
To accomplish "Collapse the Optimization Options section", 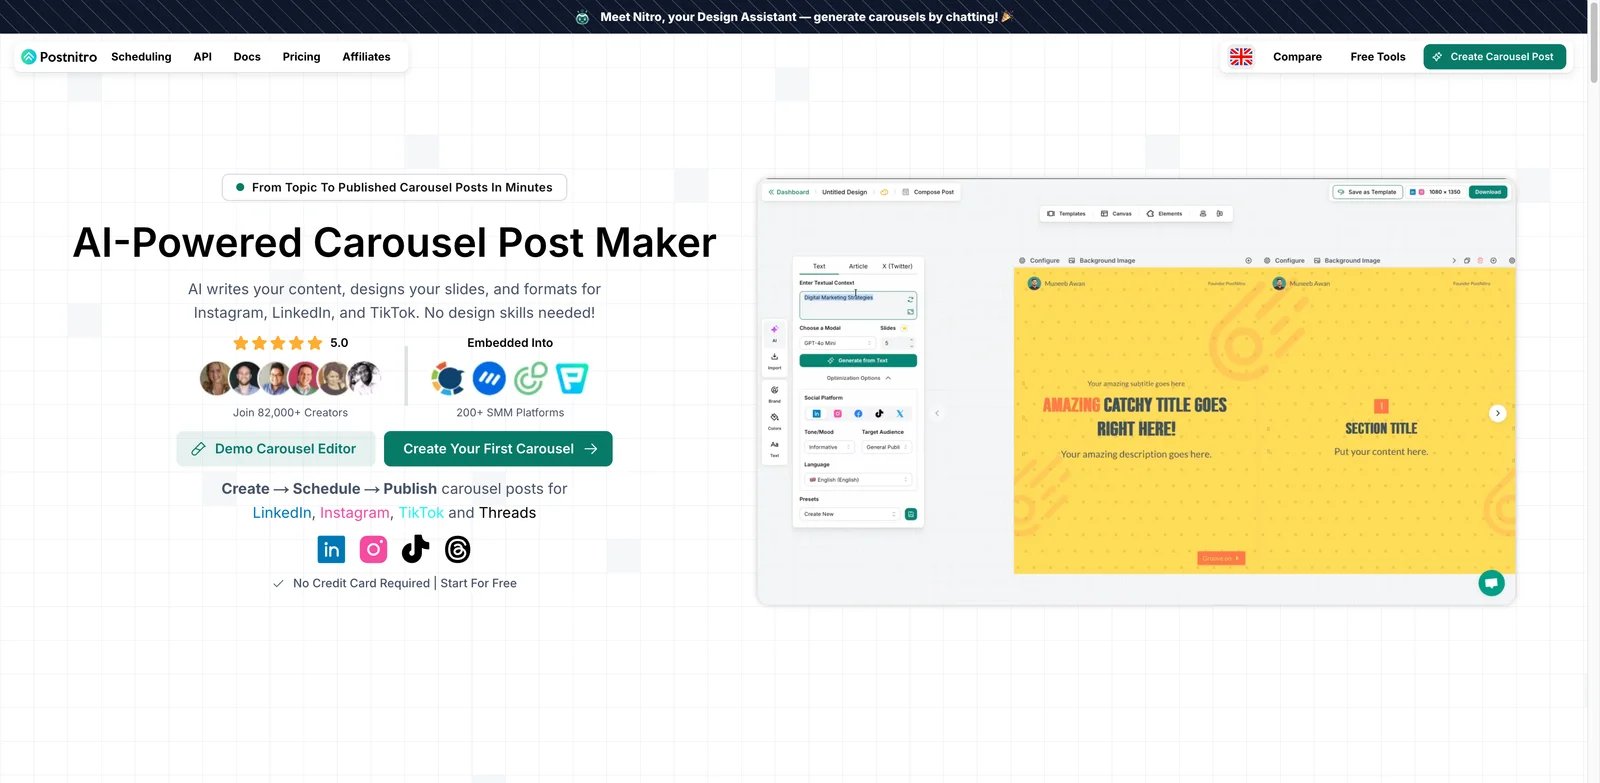I will coord(858,378).
